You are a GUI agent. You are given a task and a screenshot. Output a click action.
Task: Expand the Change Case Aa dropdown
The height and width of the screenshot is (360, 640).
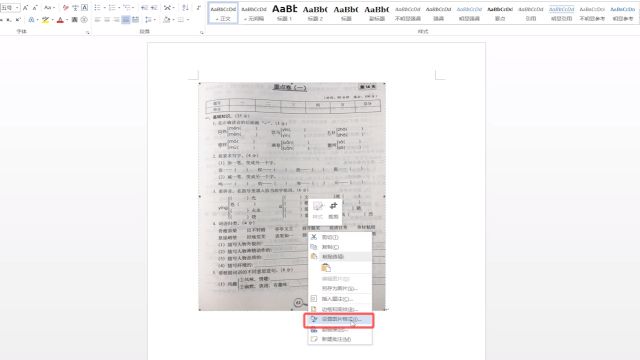(x=54, y=8)
